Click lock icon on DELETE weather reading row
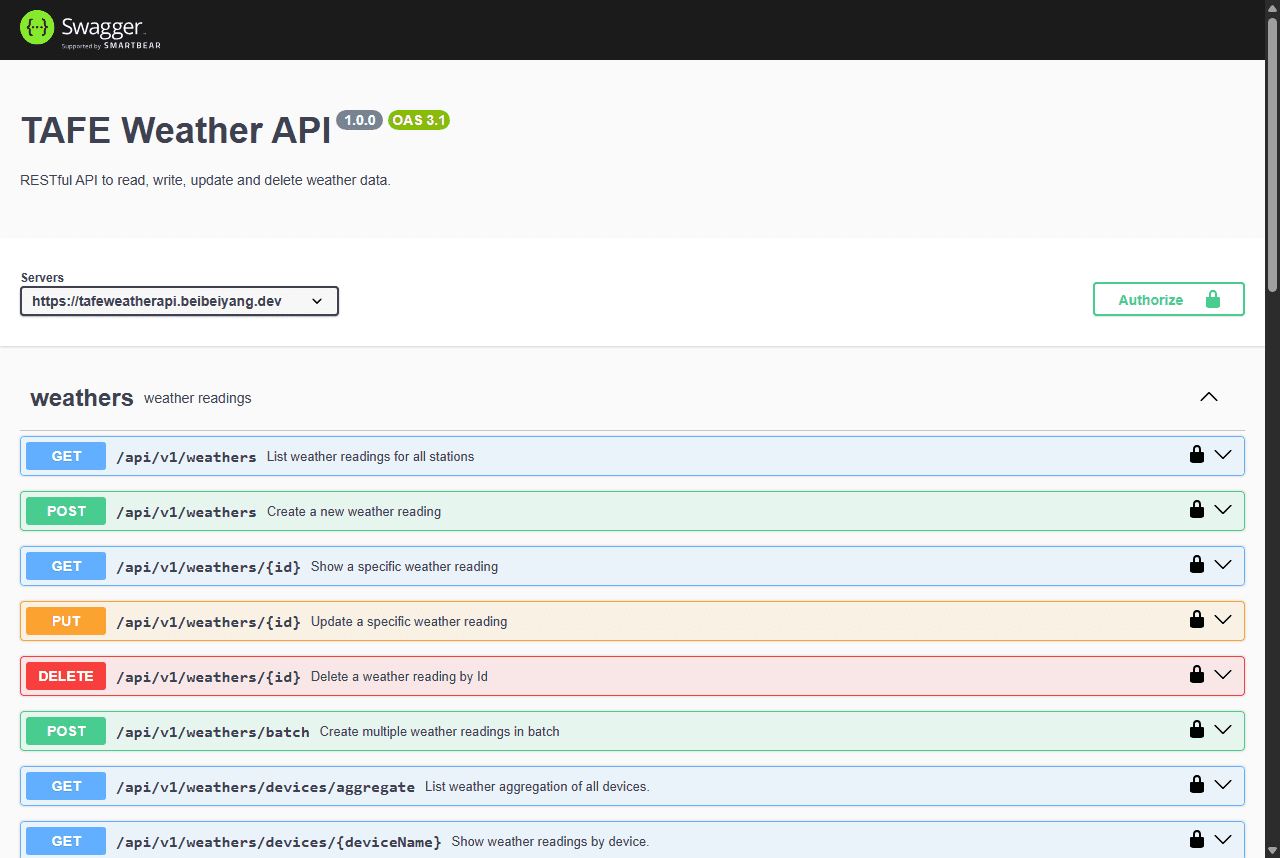The image size is (1280, 858). (x=1196, y=675)
